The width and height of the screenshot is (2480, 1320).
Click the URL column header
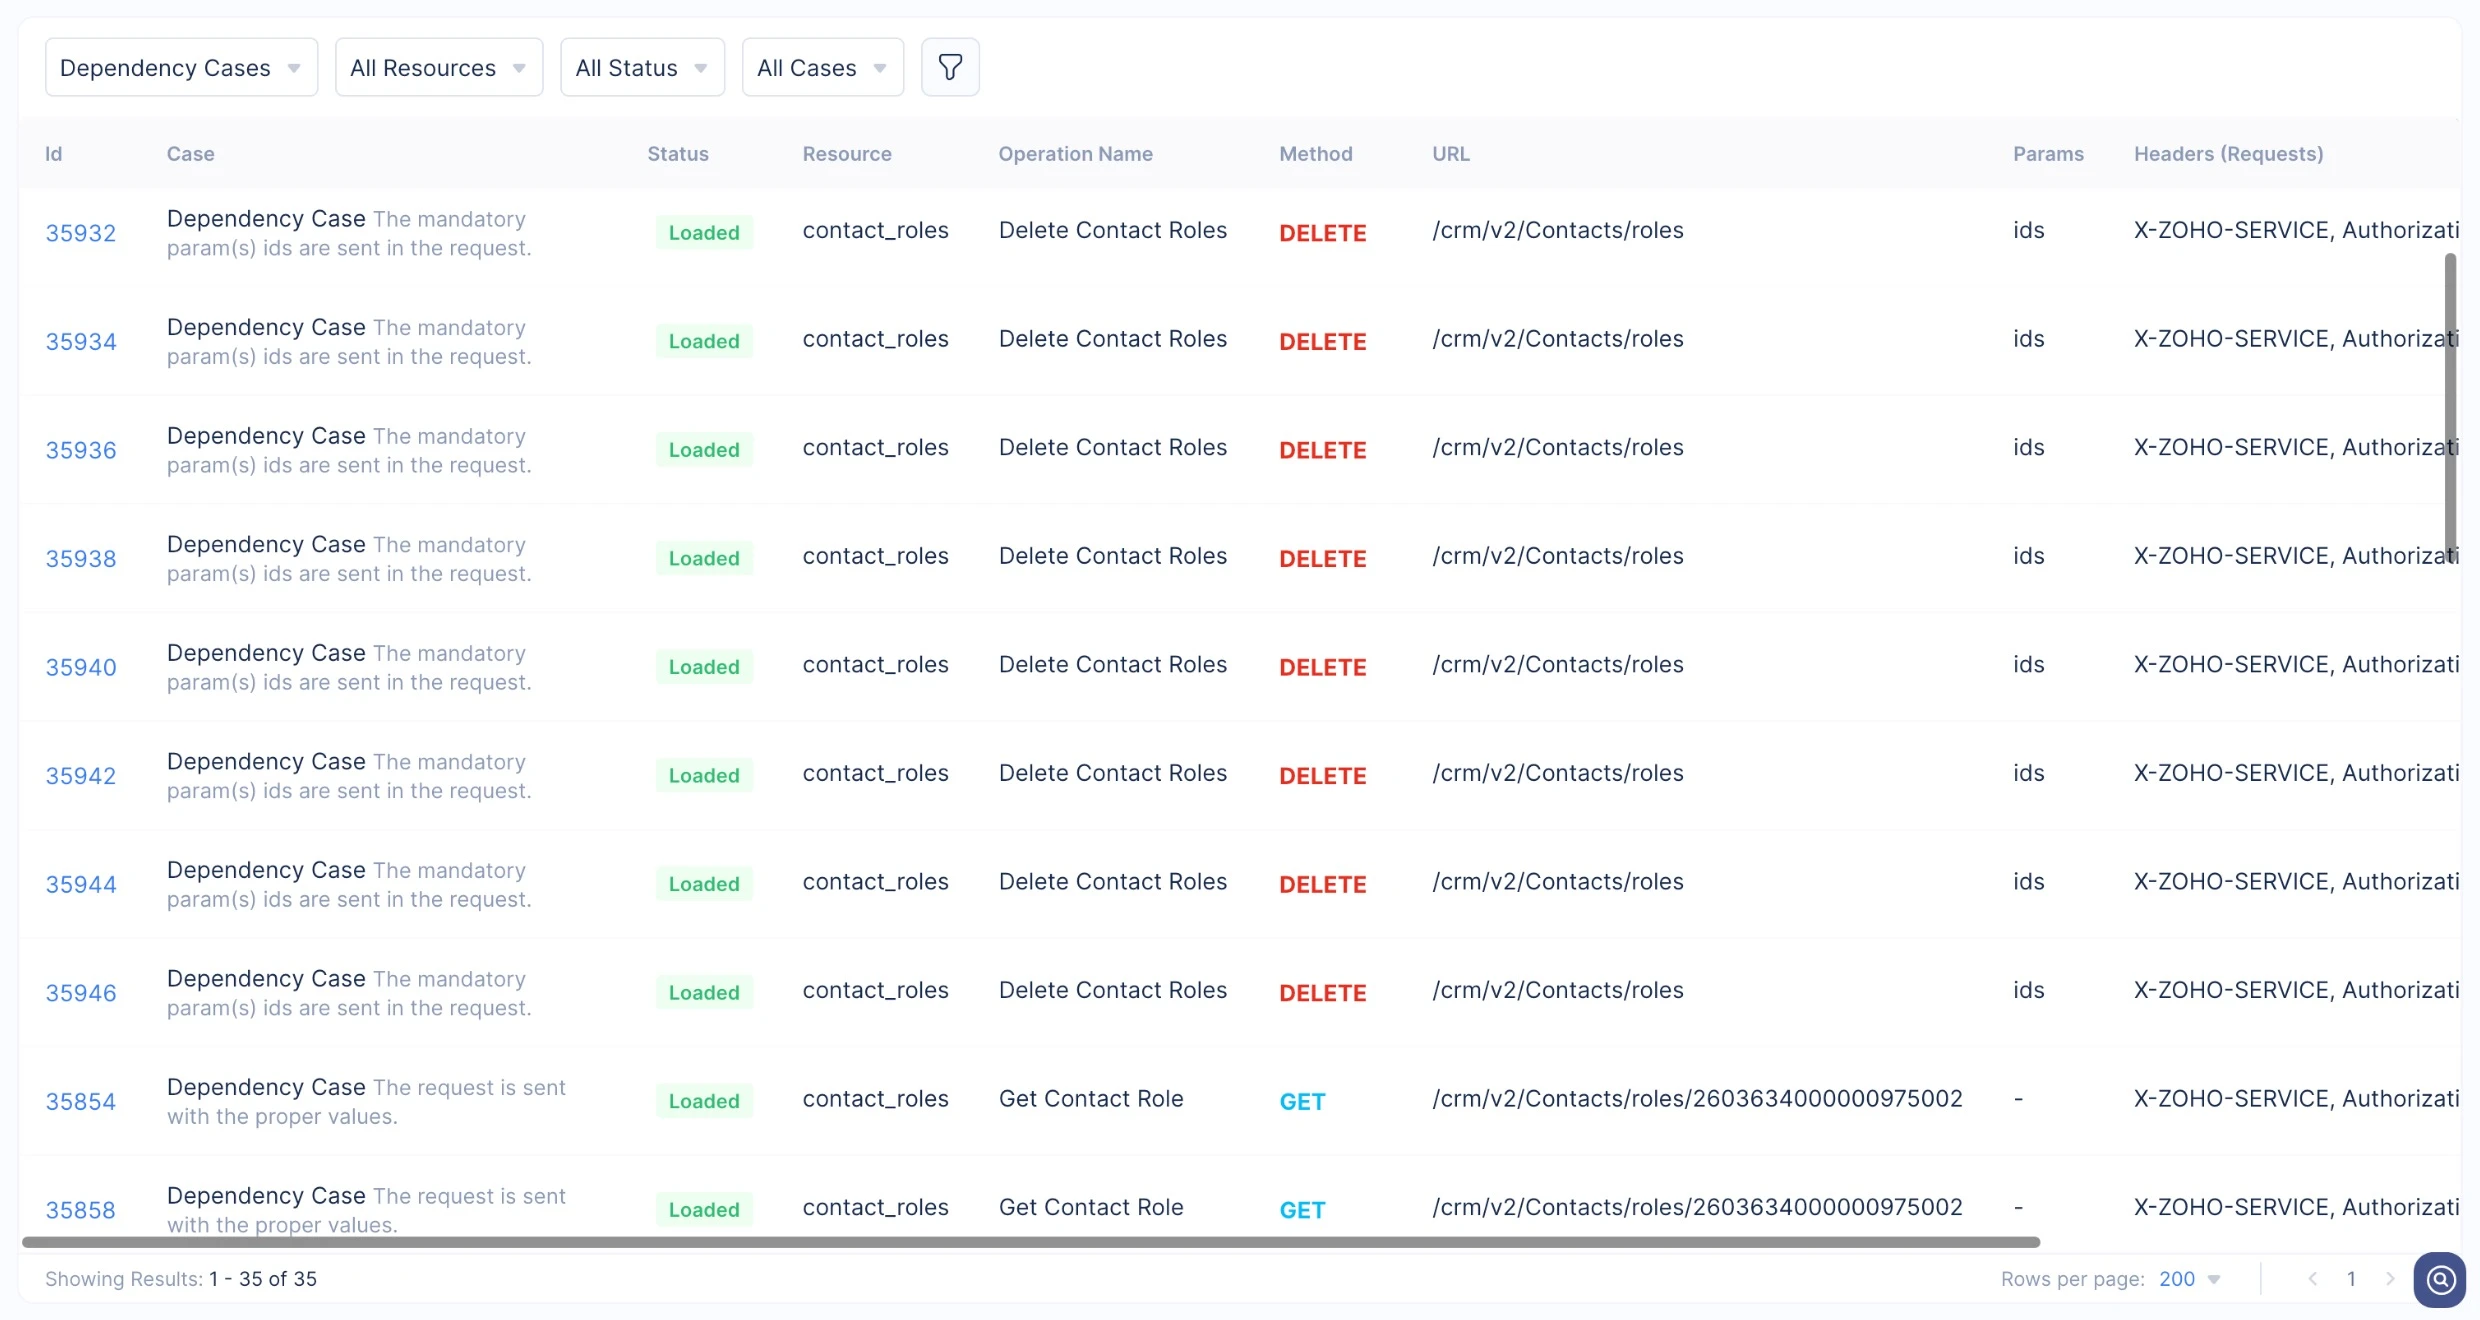(x=1451, y=154)
